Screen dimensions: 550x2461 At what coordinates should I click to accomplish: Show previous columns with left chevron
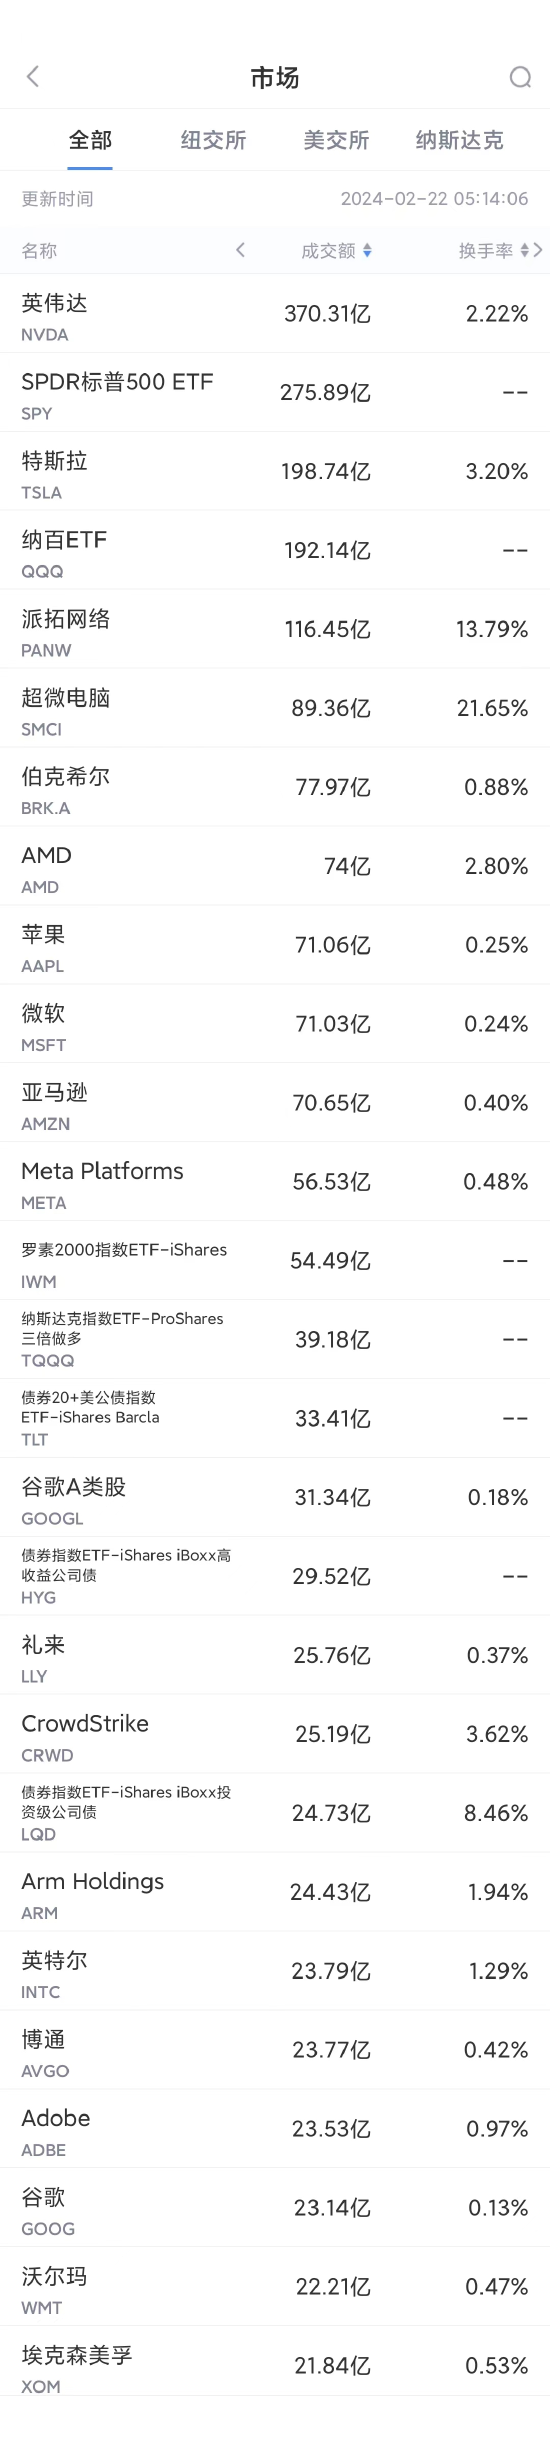click(x=240, y=250)
